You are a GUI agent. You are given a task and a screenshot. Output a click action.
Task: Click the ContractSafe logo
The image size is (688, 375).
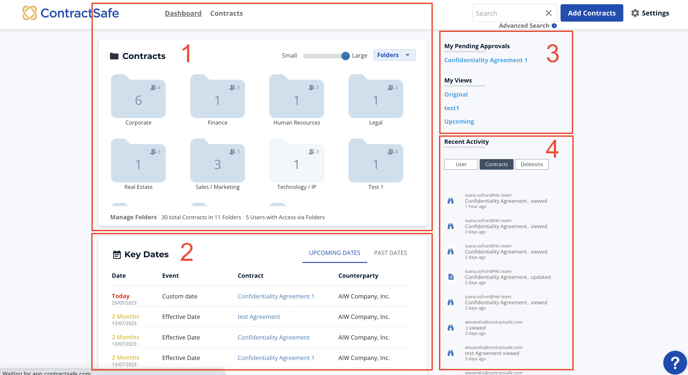coord(71,13)
